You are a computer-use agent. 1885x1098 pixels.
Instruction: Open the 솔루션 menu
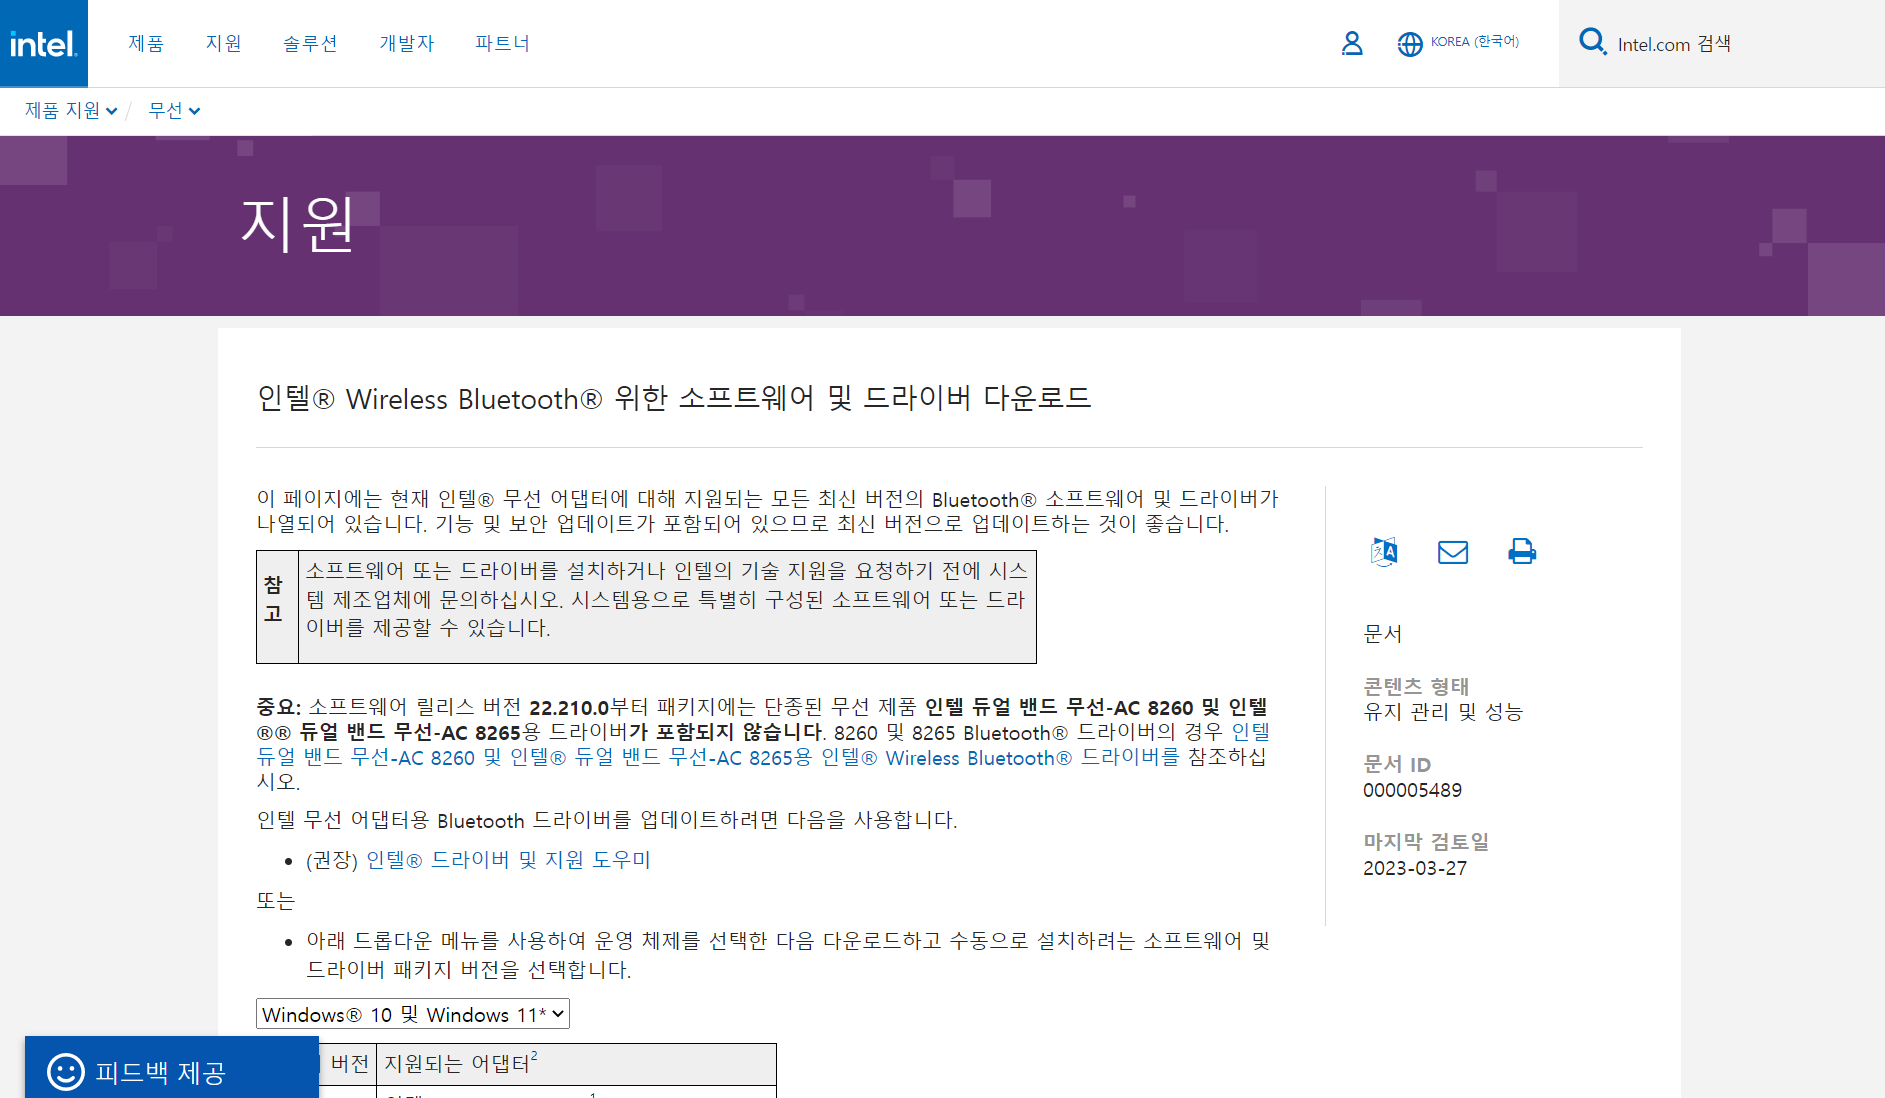310,43
